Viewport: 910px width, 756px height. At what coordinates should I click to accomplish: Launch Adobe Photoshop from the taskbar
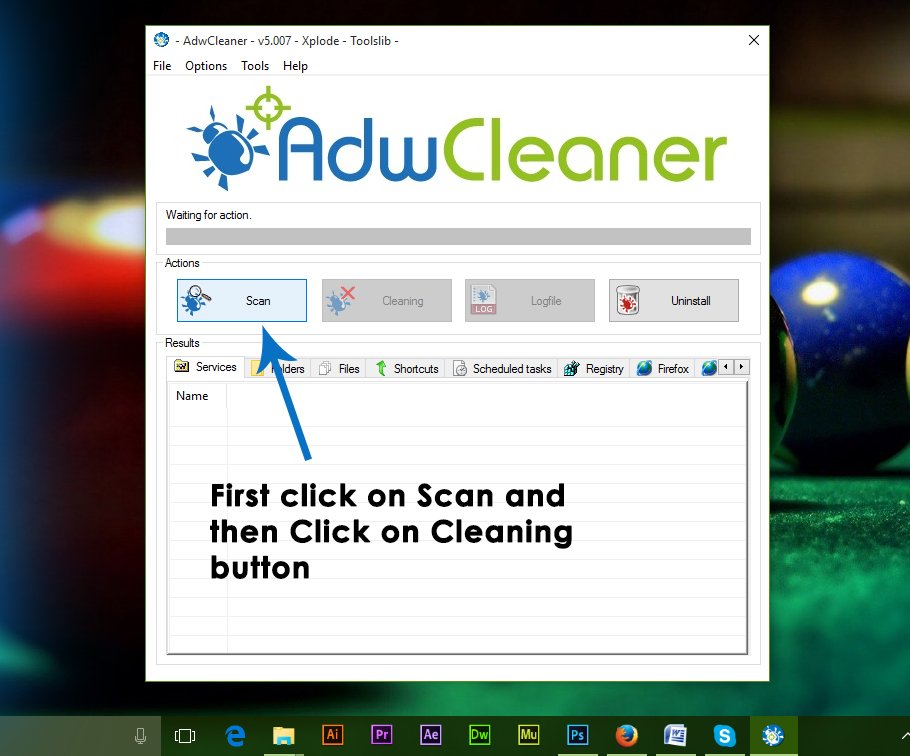pyautogui.click(x=577, y=735)
